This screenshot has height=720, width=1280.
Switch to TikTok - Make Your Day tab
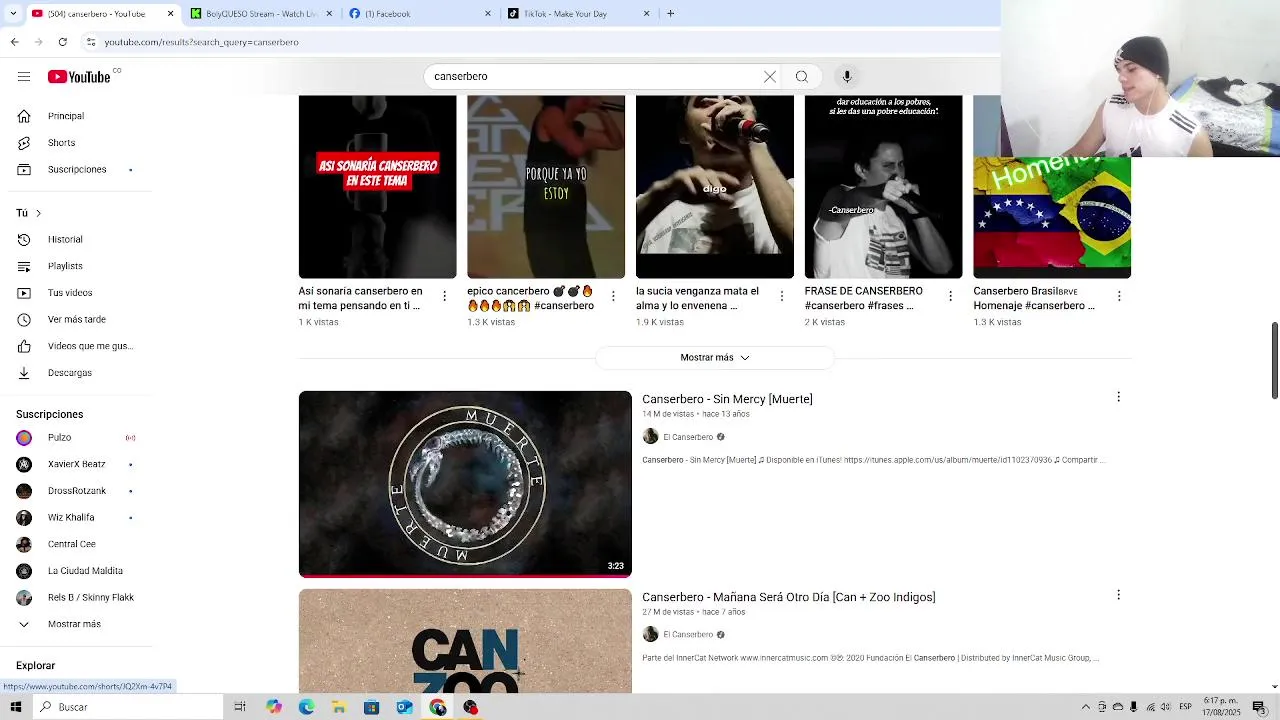click(578, 14)
